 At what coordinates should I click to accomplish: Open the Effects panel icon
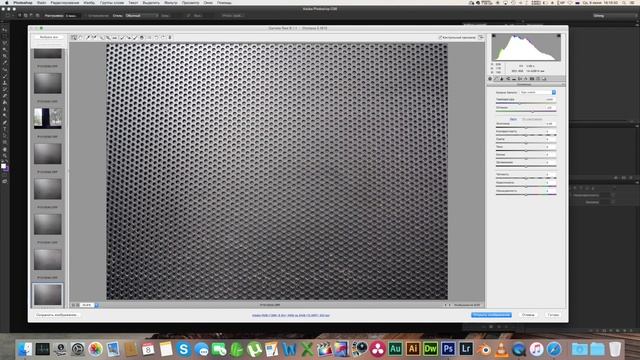tap(526, 78)
